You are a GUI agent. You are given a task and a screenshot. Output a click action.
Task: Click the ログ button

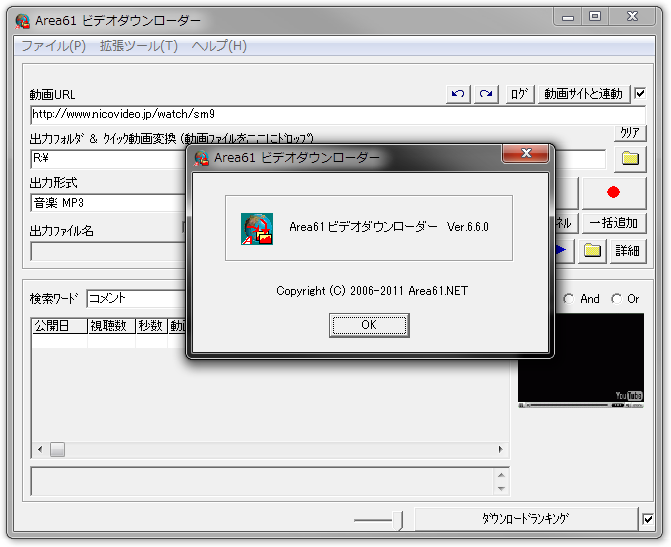coord(520,94)
